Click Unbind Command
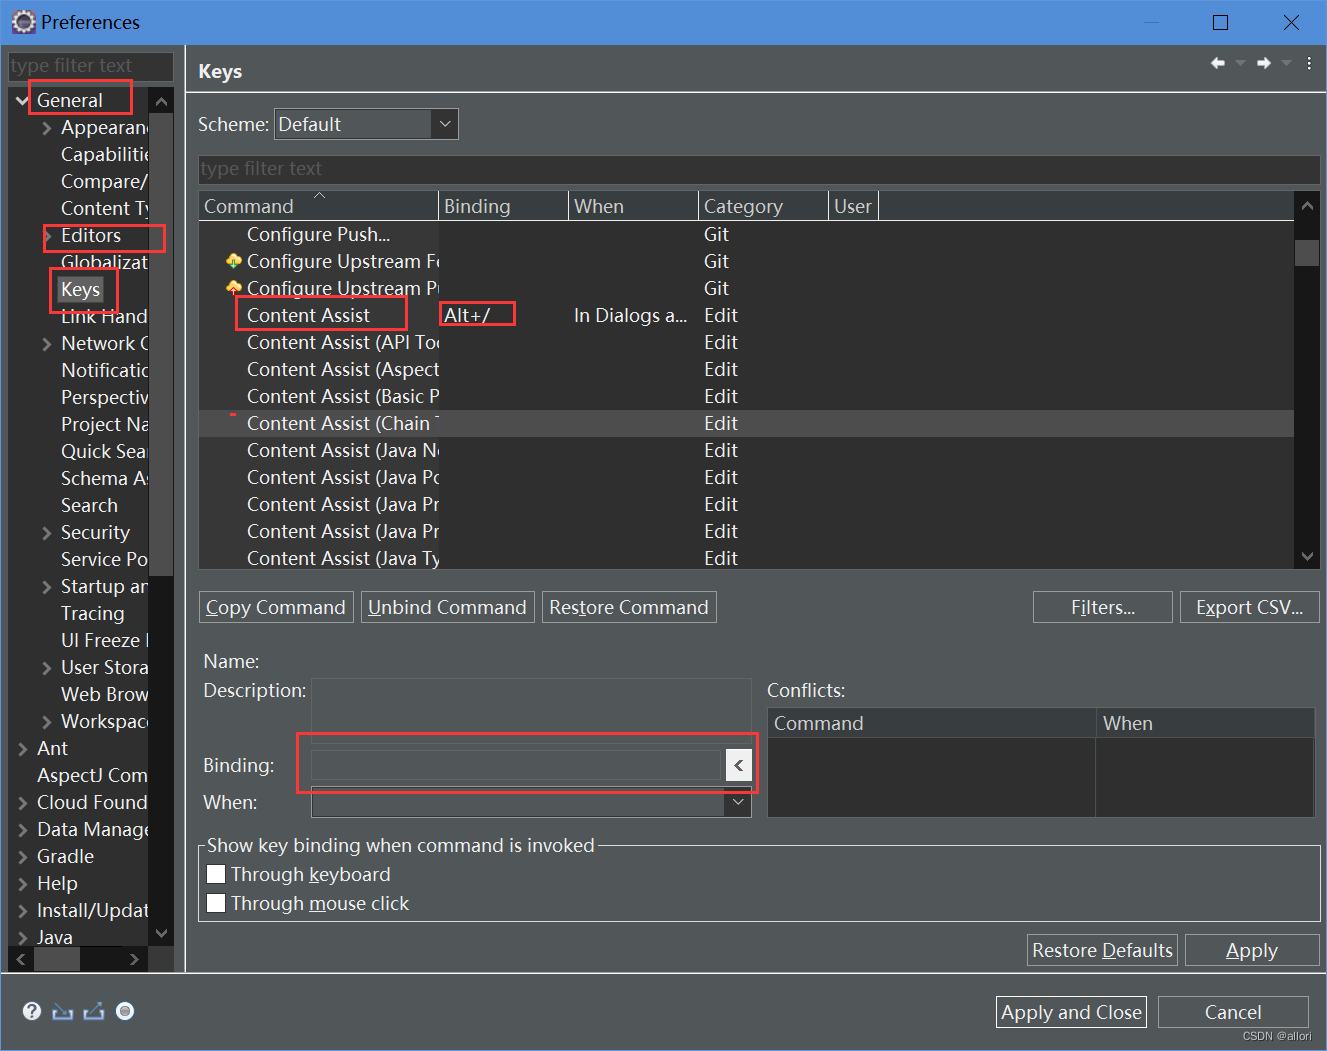Screen dimensions: 1327x1051 pos(447,606)
